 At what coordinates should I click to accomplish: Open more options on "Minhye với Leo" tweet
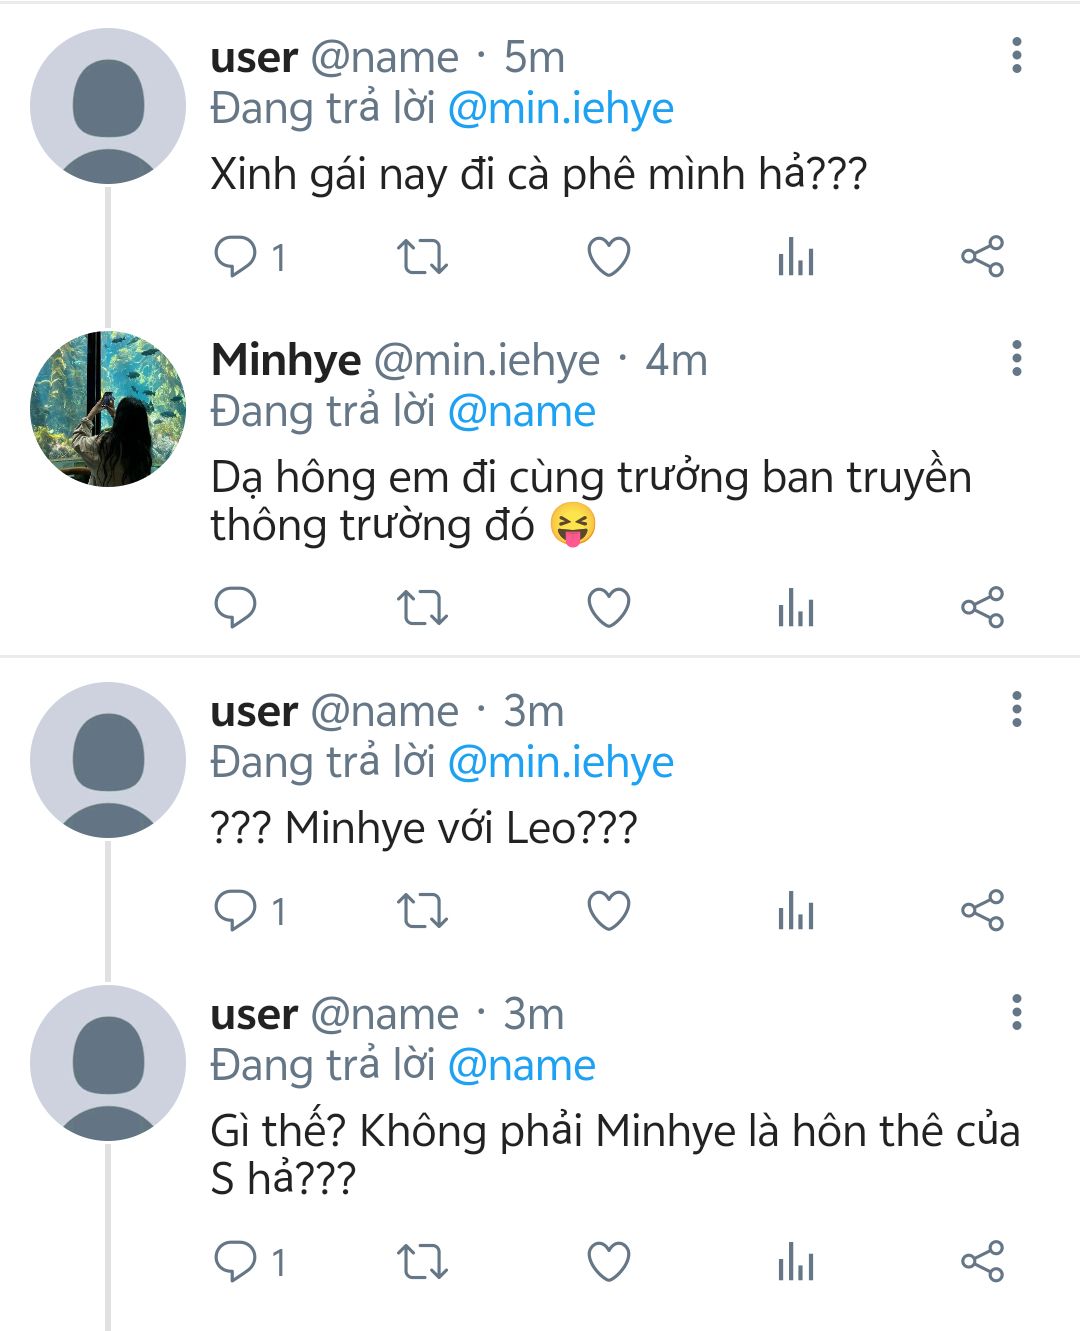pos(1017,710)
